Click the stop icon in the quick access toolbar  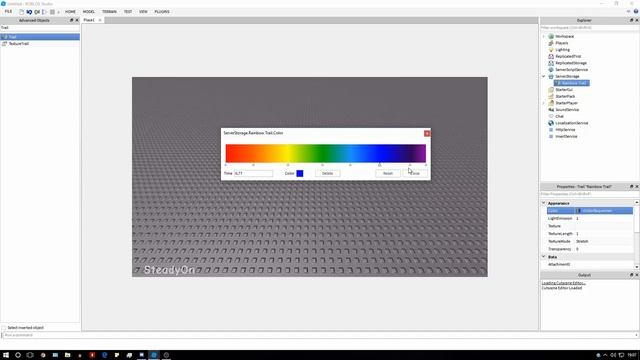pos(52,12)
